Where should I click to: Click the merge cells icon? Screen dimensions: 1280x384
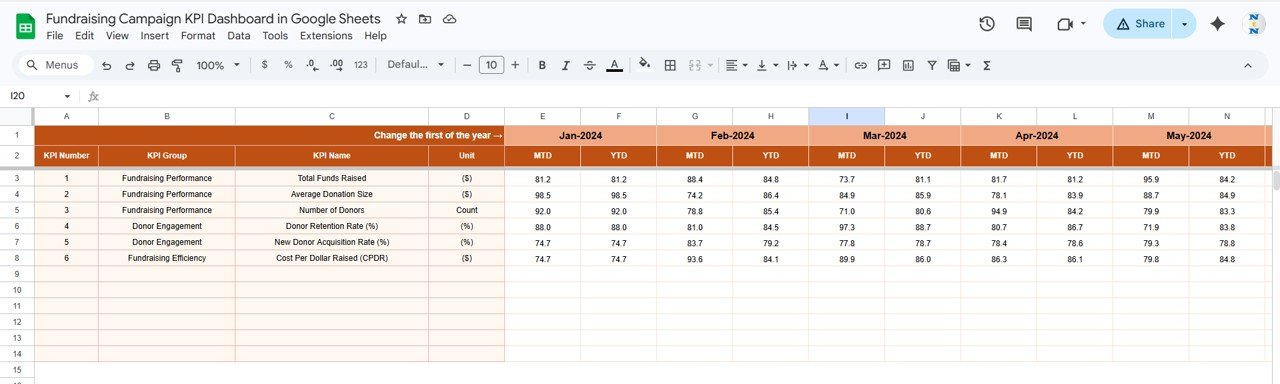(x=695, y=65)
